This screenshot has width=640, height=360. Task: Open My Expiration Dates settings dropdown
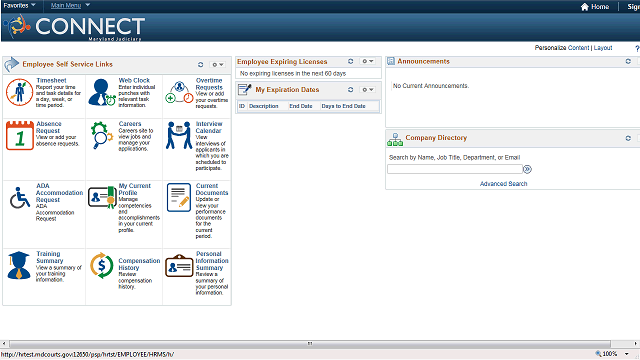(367, 89)
